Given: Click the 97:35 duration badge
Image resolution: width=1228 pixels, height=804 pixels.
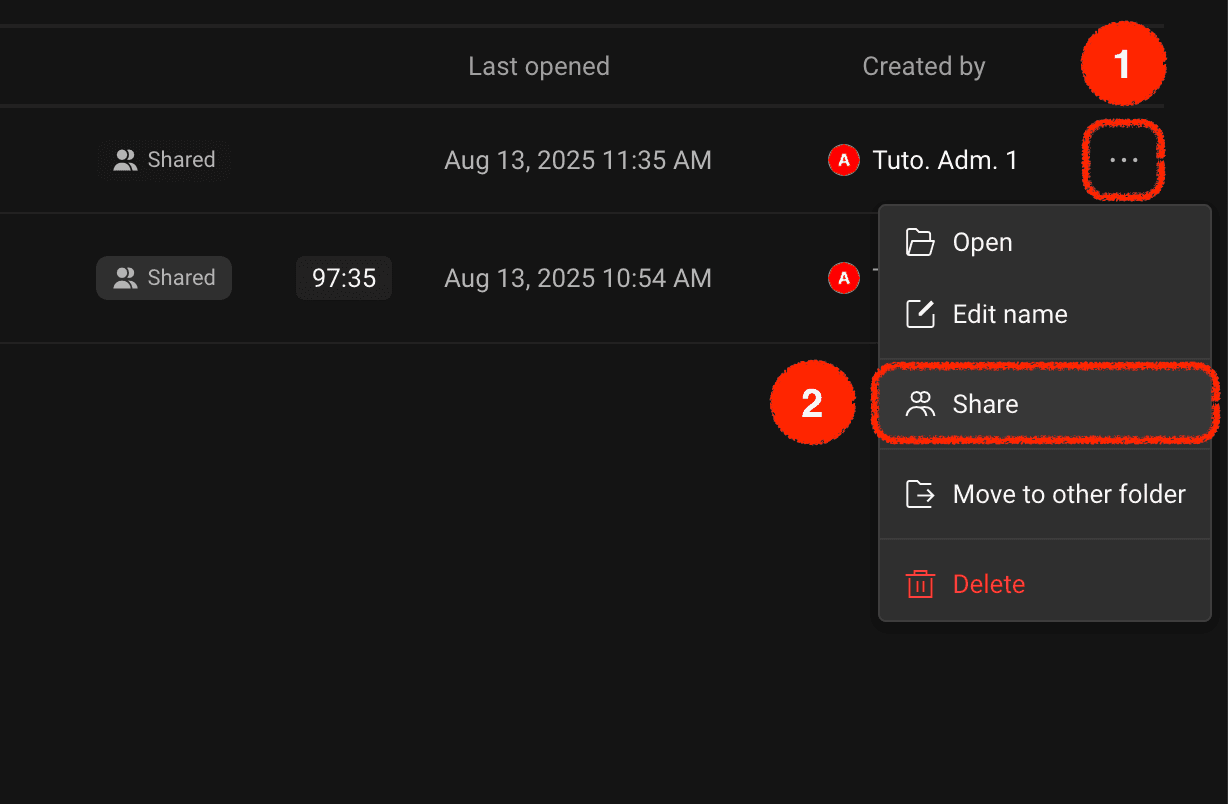Looking at the screenshot, I should (x=344, y=278).
